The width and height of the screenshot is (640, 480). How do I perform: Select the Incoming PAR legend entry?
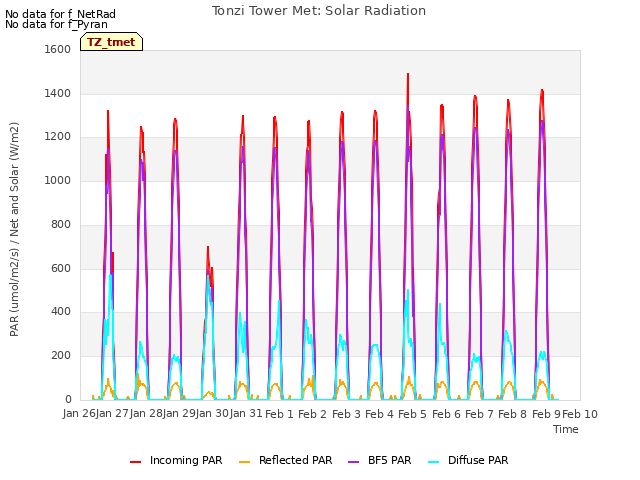click(x=176, y=460)
